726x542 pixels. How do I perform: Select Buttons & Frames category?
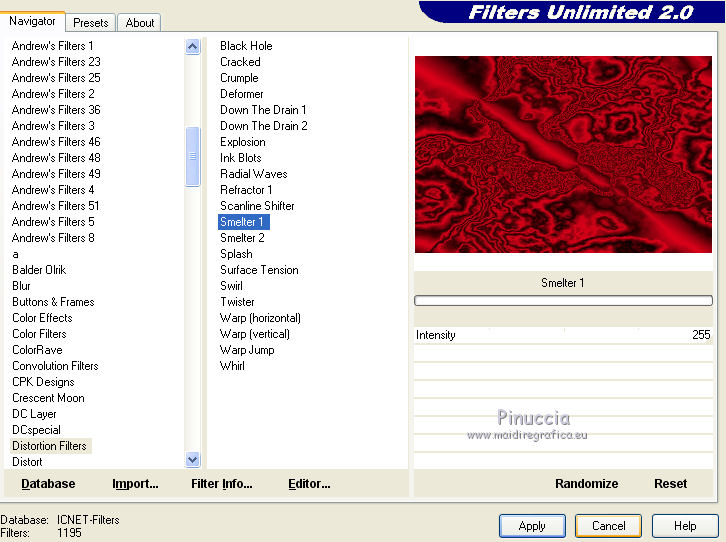[x=53, y=302]
